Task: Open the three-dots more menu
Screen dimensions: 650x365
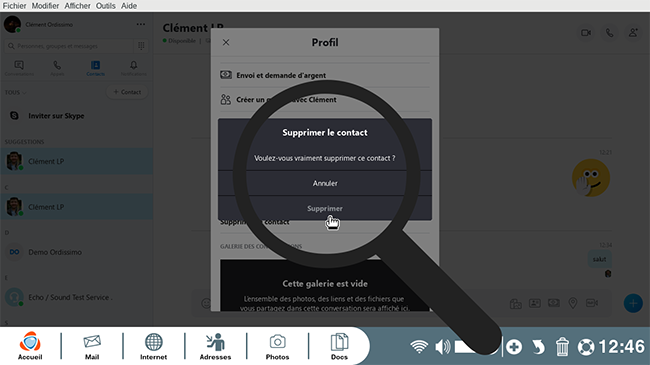Action: (x=141, y=24)
